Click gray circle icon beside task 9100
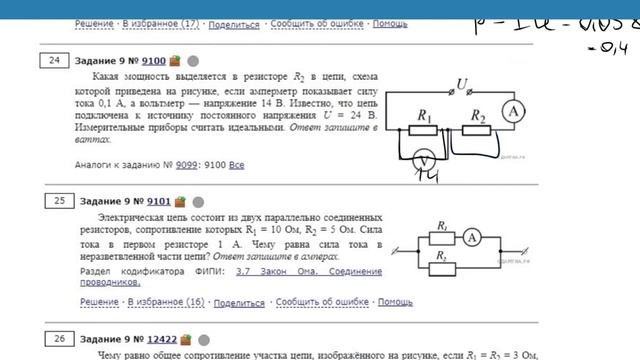 point(193,61)
